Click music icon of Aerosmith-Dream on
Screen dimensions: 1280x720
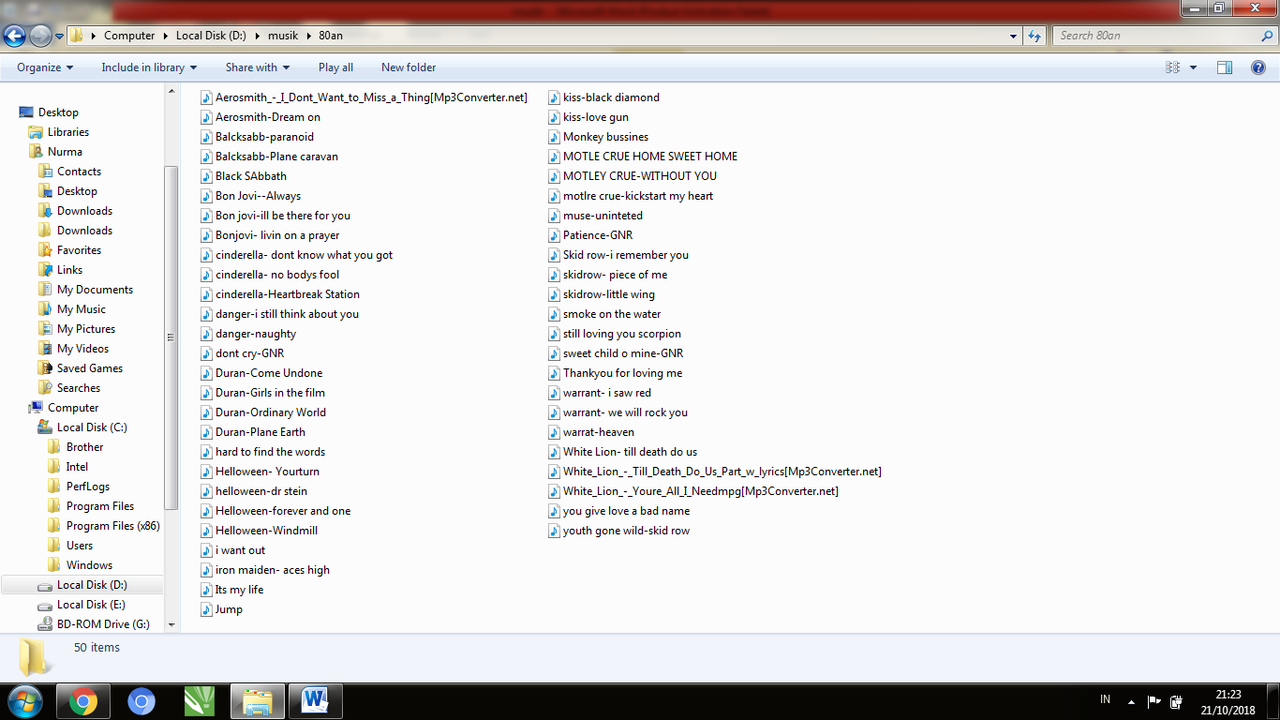click(x=207, y=117)
